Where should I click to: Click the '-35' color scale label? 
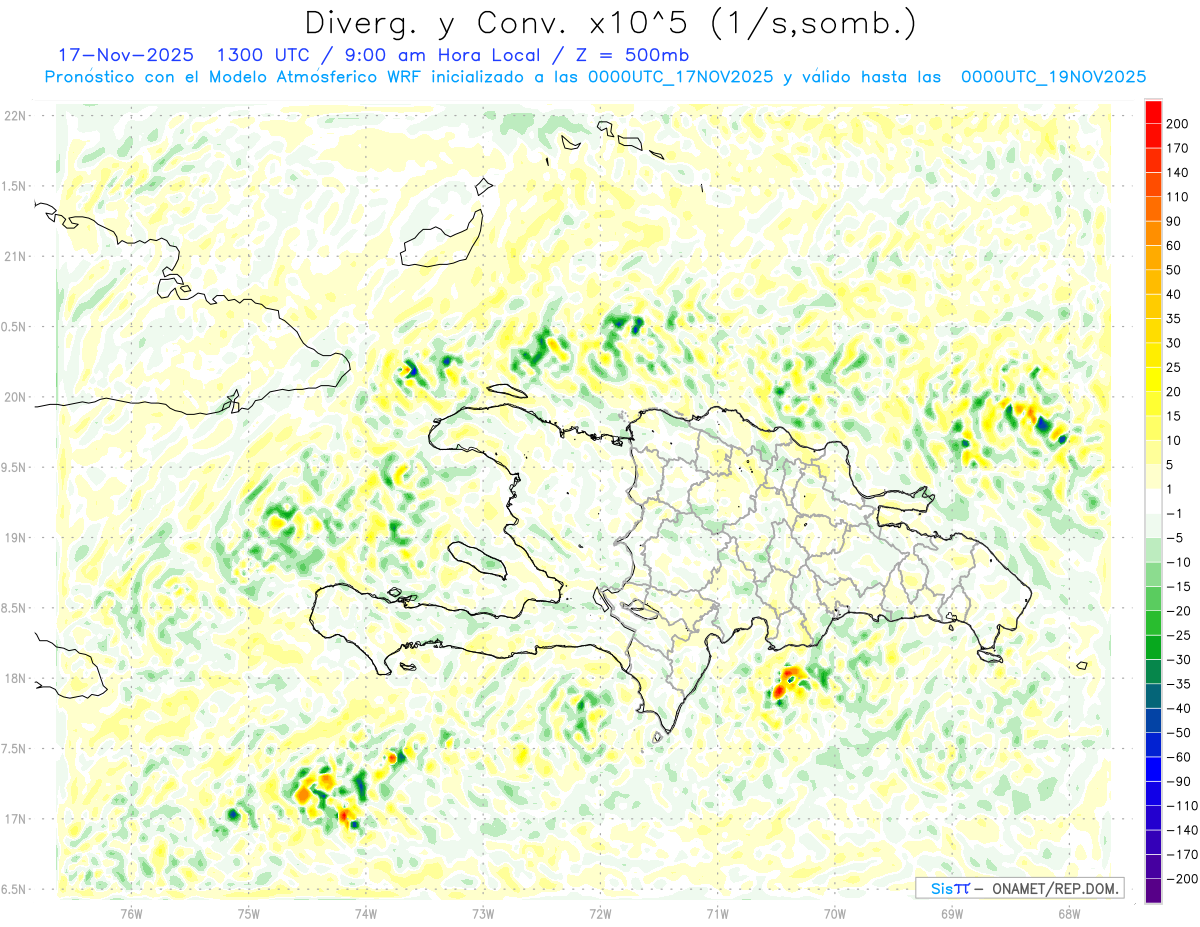(x=1178, y=685)
